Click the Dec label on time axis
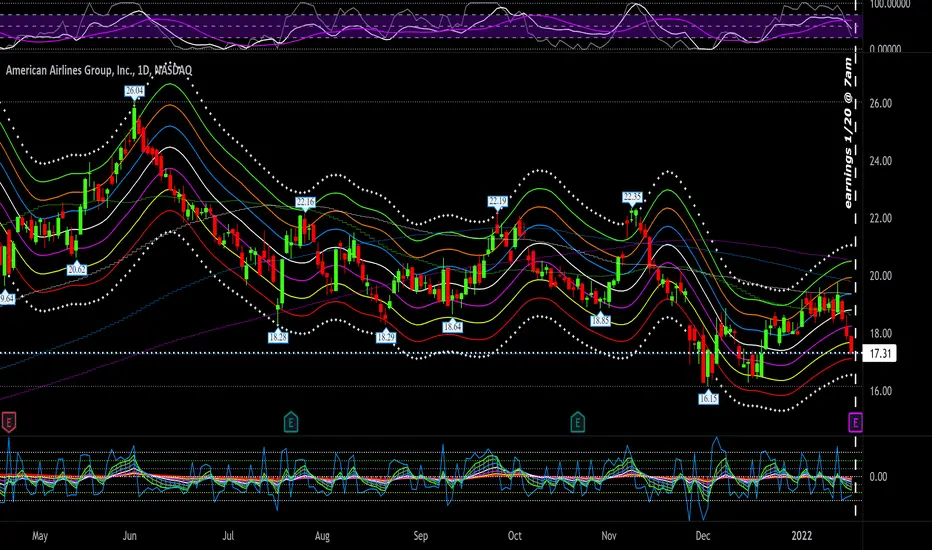 tap(703, 536)
